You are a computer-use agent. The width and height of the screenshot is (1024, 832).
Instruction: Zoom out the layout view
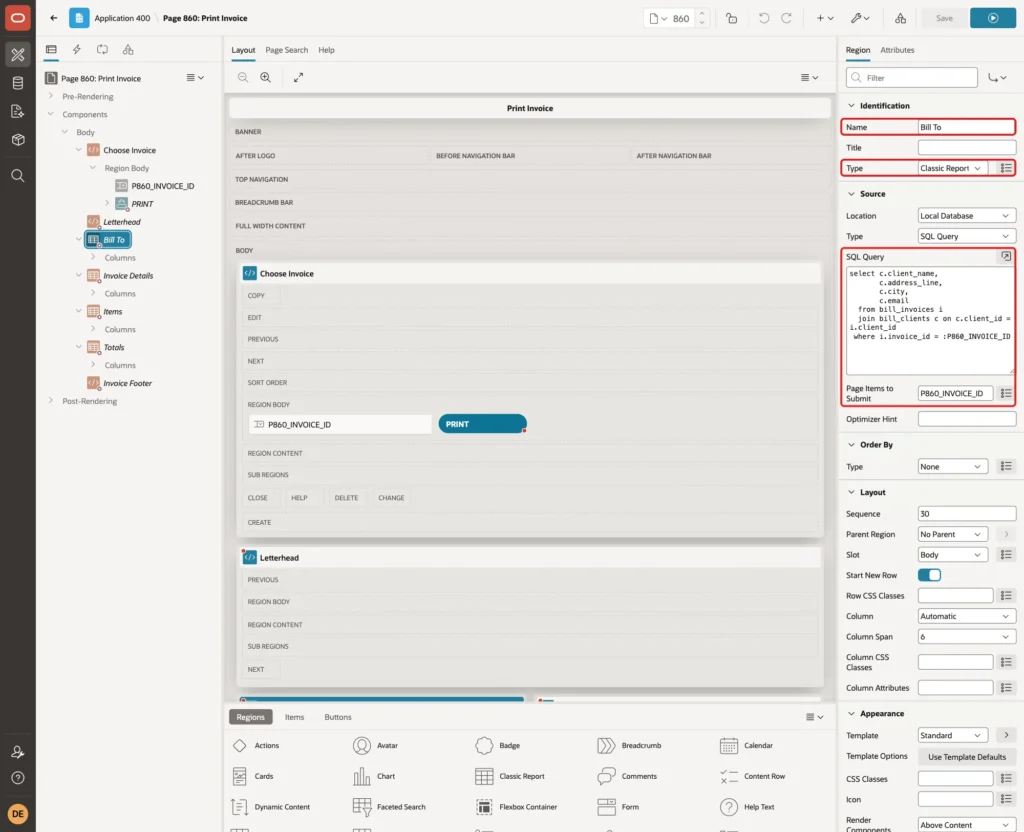[x=243, y=77]
